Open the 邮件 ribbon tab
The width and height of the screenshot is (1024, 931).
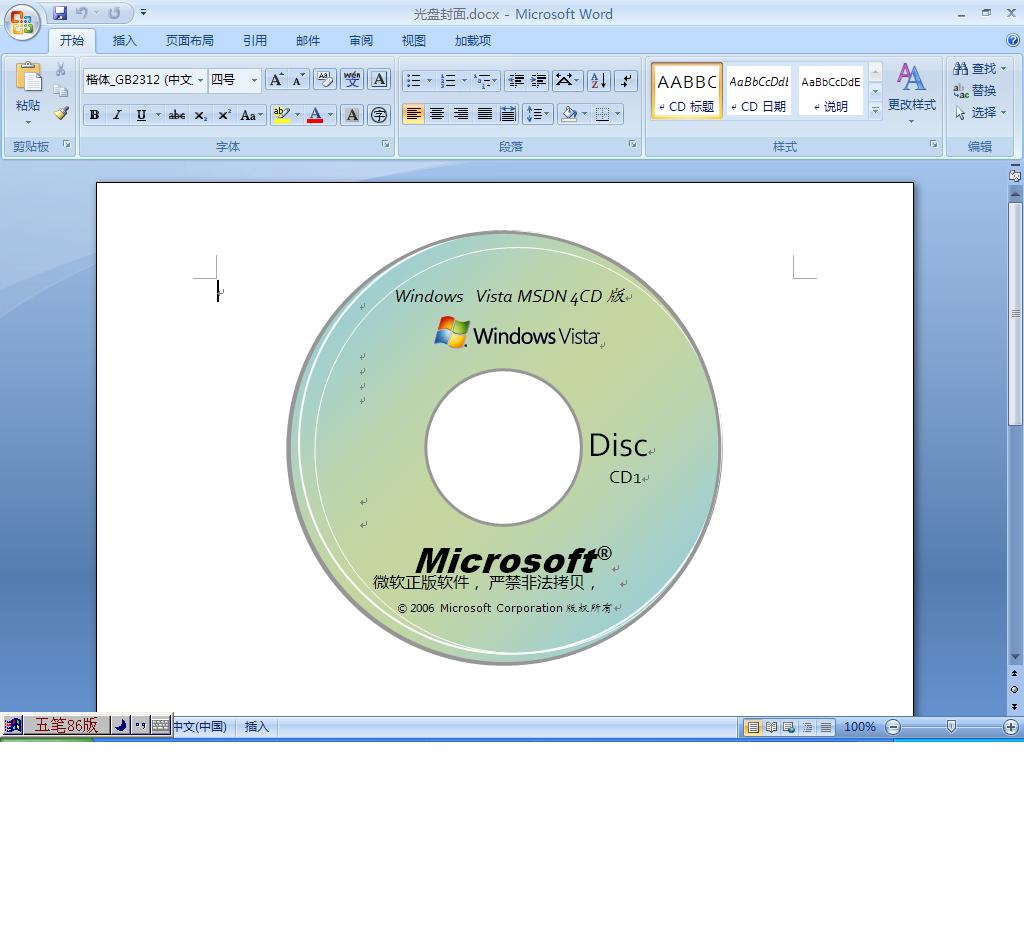pyautogui.click(x=308, y=40)
